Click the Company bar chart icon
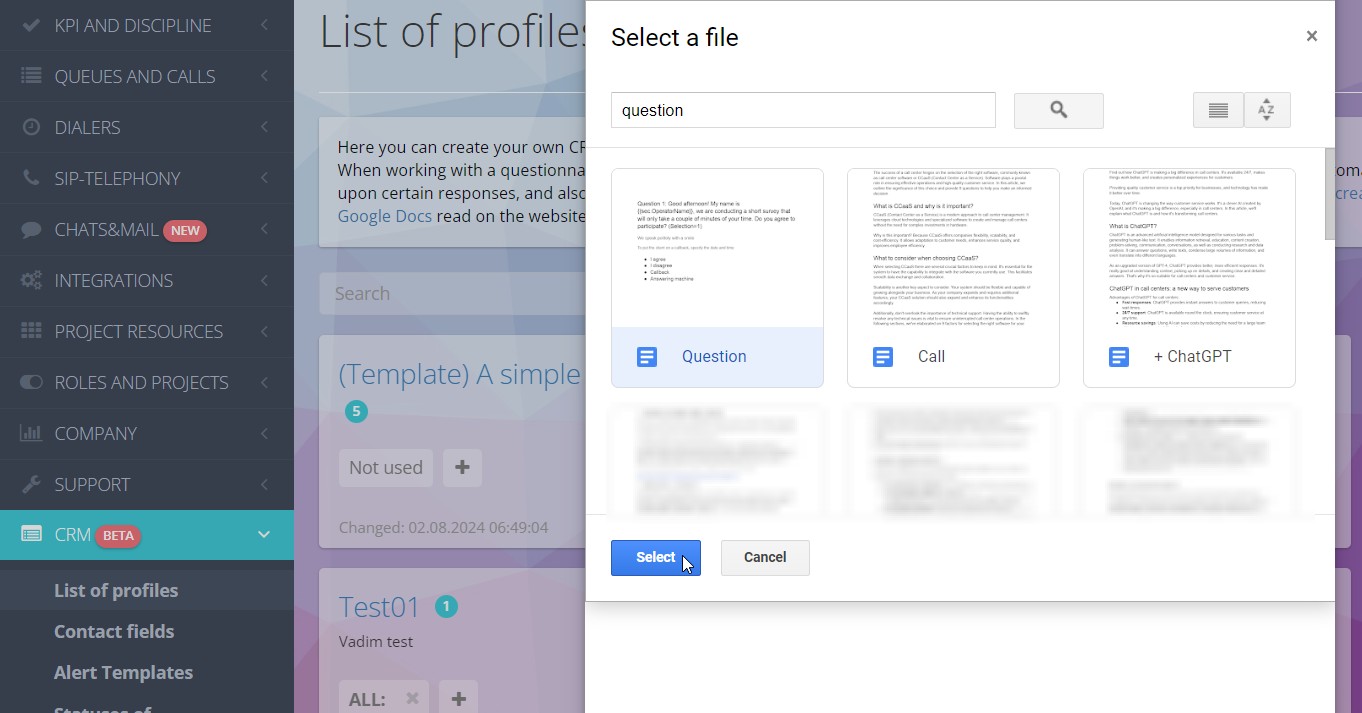 tap(31, 433)
